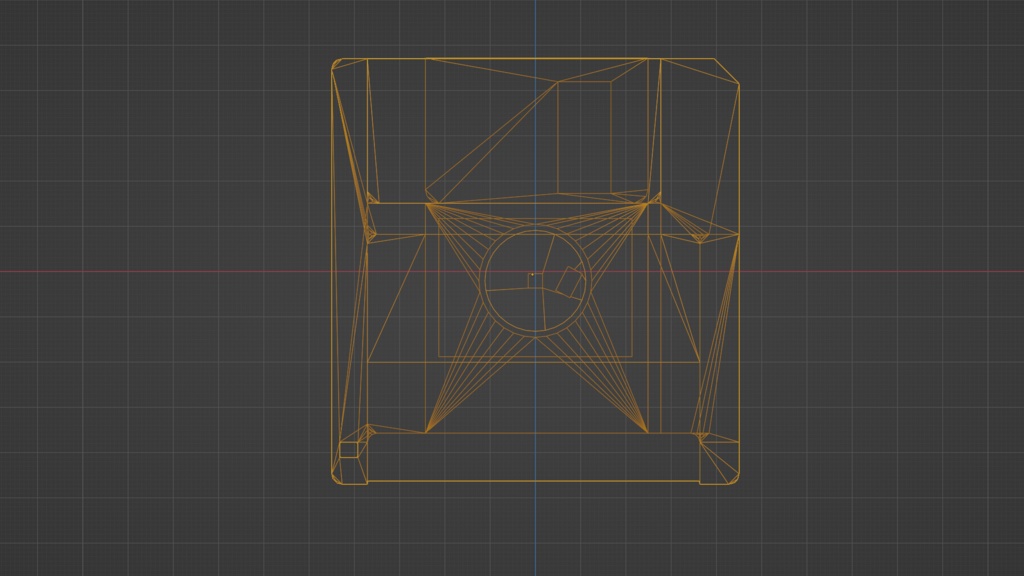Select the orange wireframe mesh object
1024x576 pixels.
(x=535, y=271)
